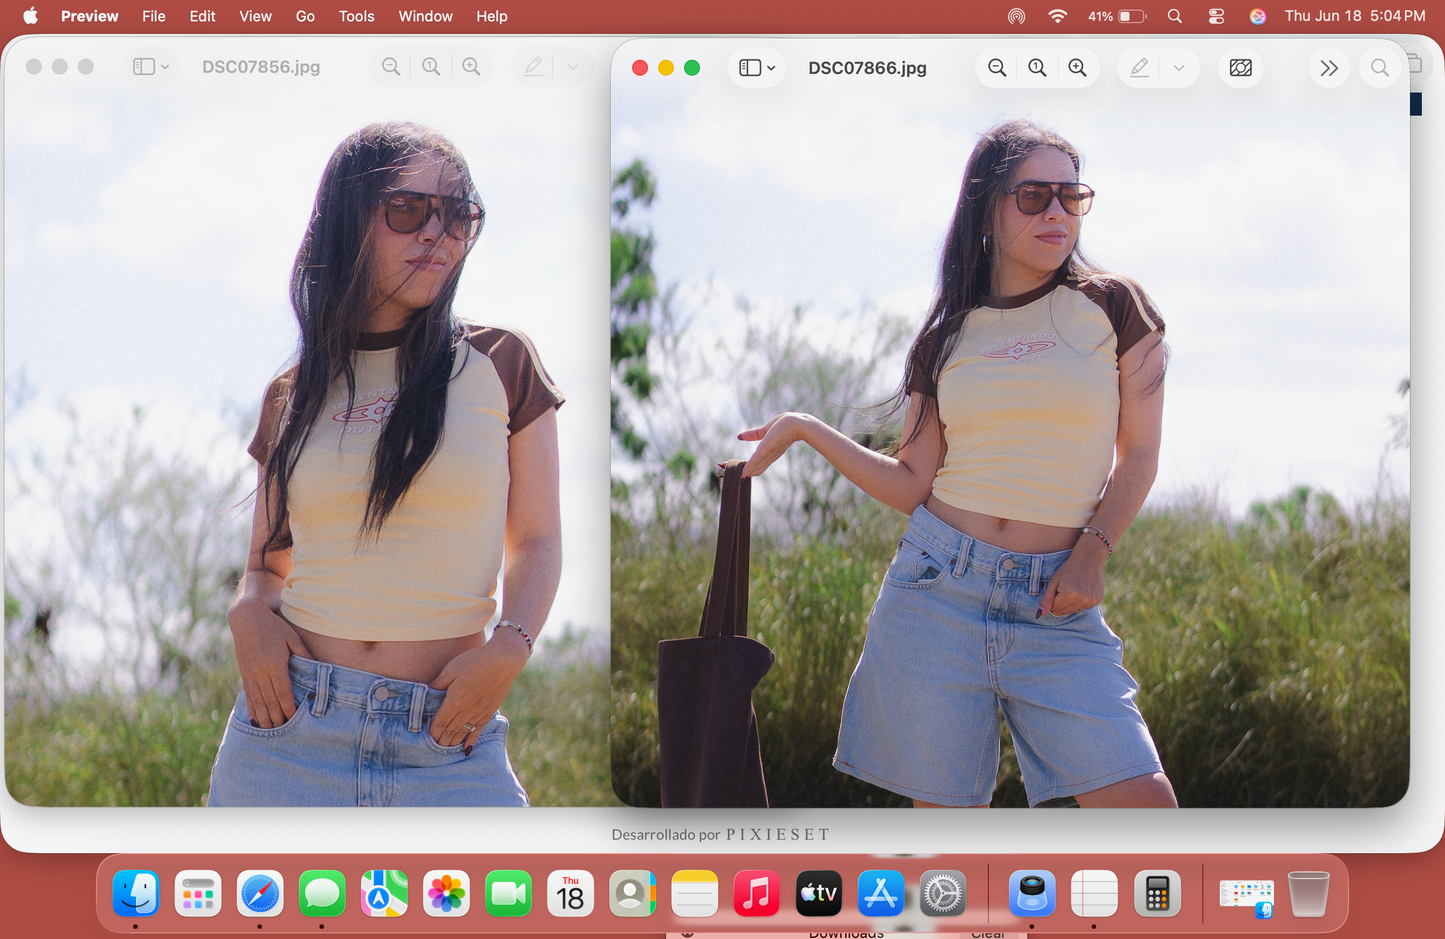Image resolution: width=1445 pixels, height=939 pixels.
Task: Open the markup options chevron in DSC07866.jpg window
Action: click(x=1179, y=68)
